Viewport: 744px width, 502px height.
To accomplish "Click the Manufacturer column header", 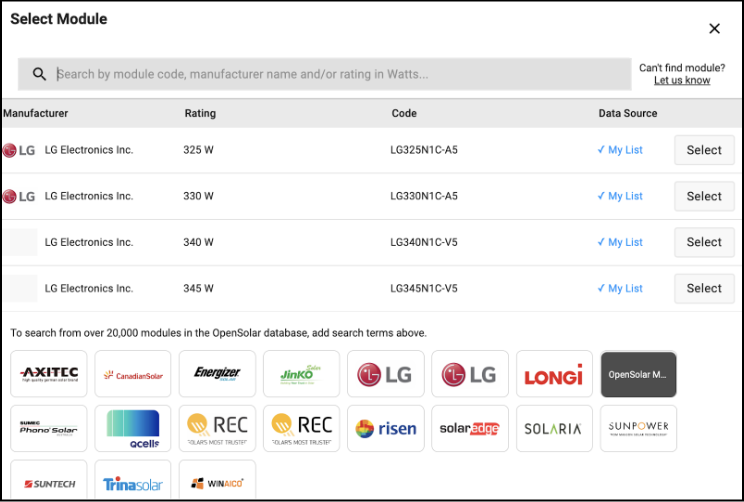I will click(x=36, y=113).
